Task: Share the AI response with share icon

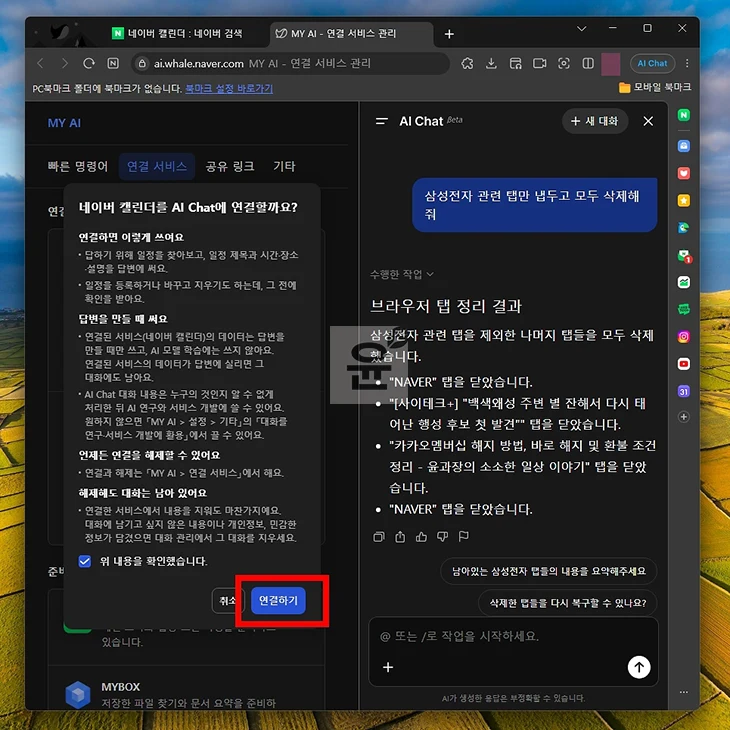Action: tap(400, 537)
